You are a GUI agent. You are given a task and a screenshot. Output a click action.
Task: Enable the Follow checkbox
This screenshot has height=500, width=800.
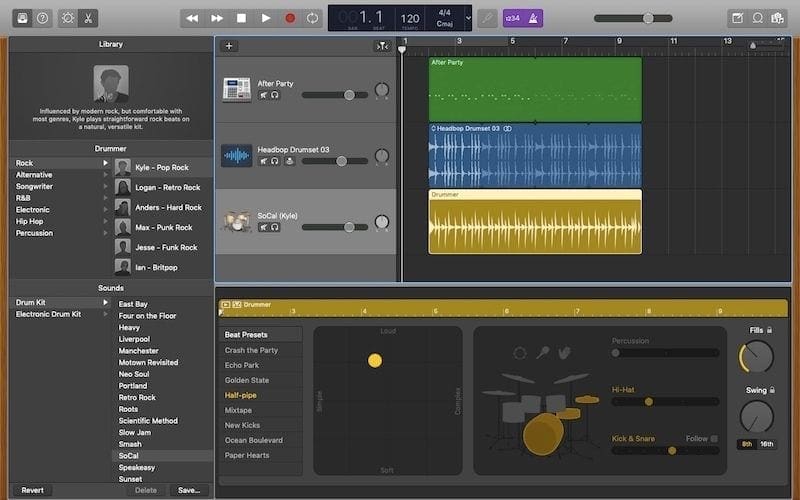pos(714,439)
